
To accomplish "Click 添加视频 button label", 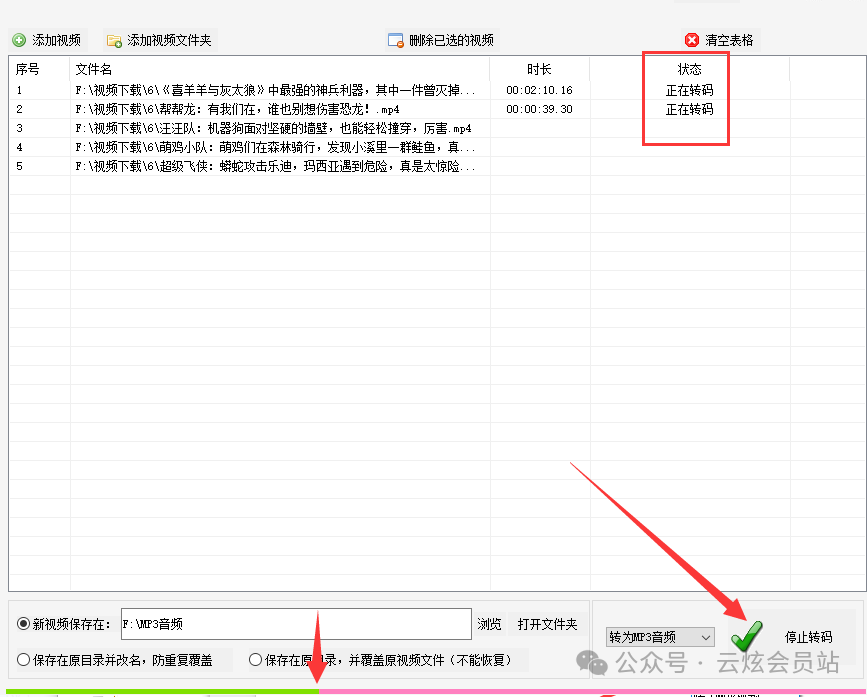I will [56, 40].
